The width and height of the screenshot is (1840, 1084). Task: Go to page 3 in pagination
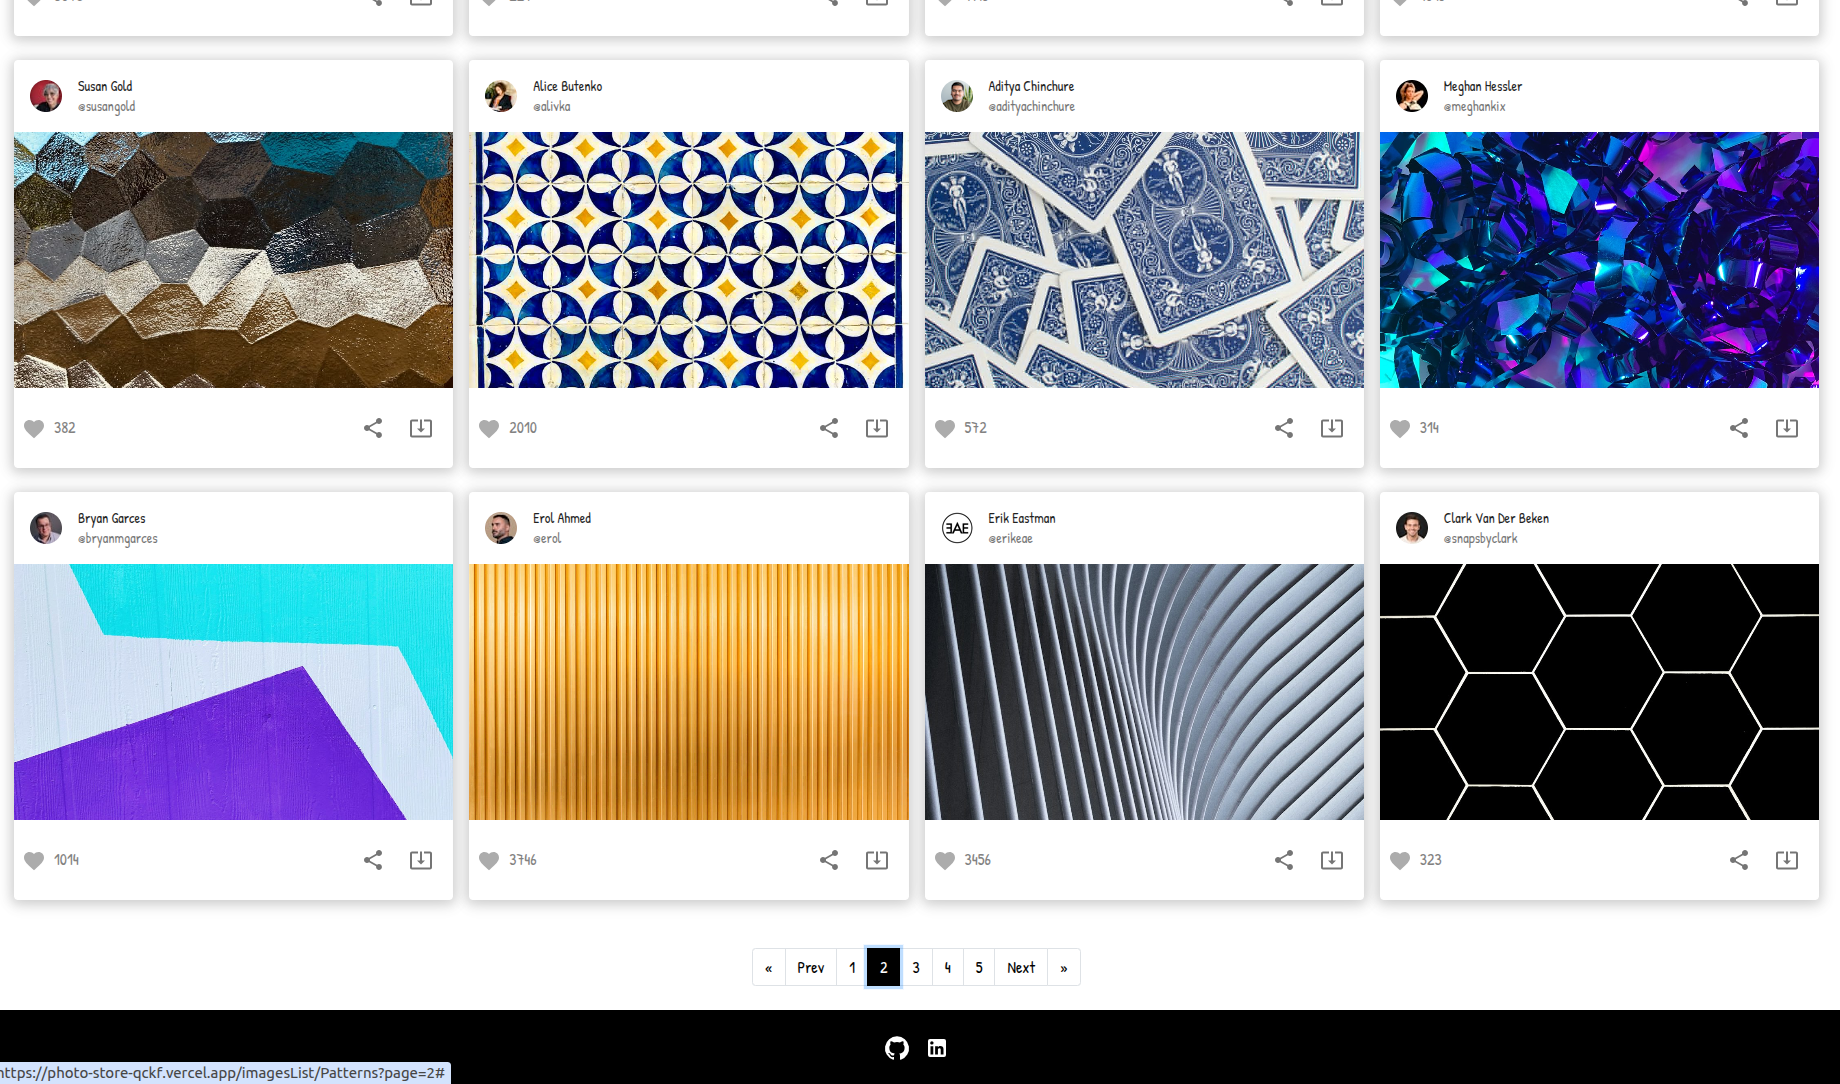click(916, 967)
